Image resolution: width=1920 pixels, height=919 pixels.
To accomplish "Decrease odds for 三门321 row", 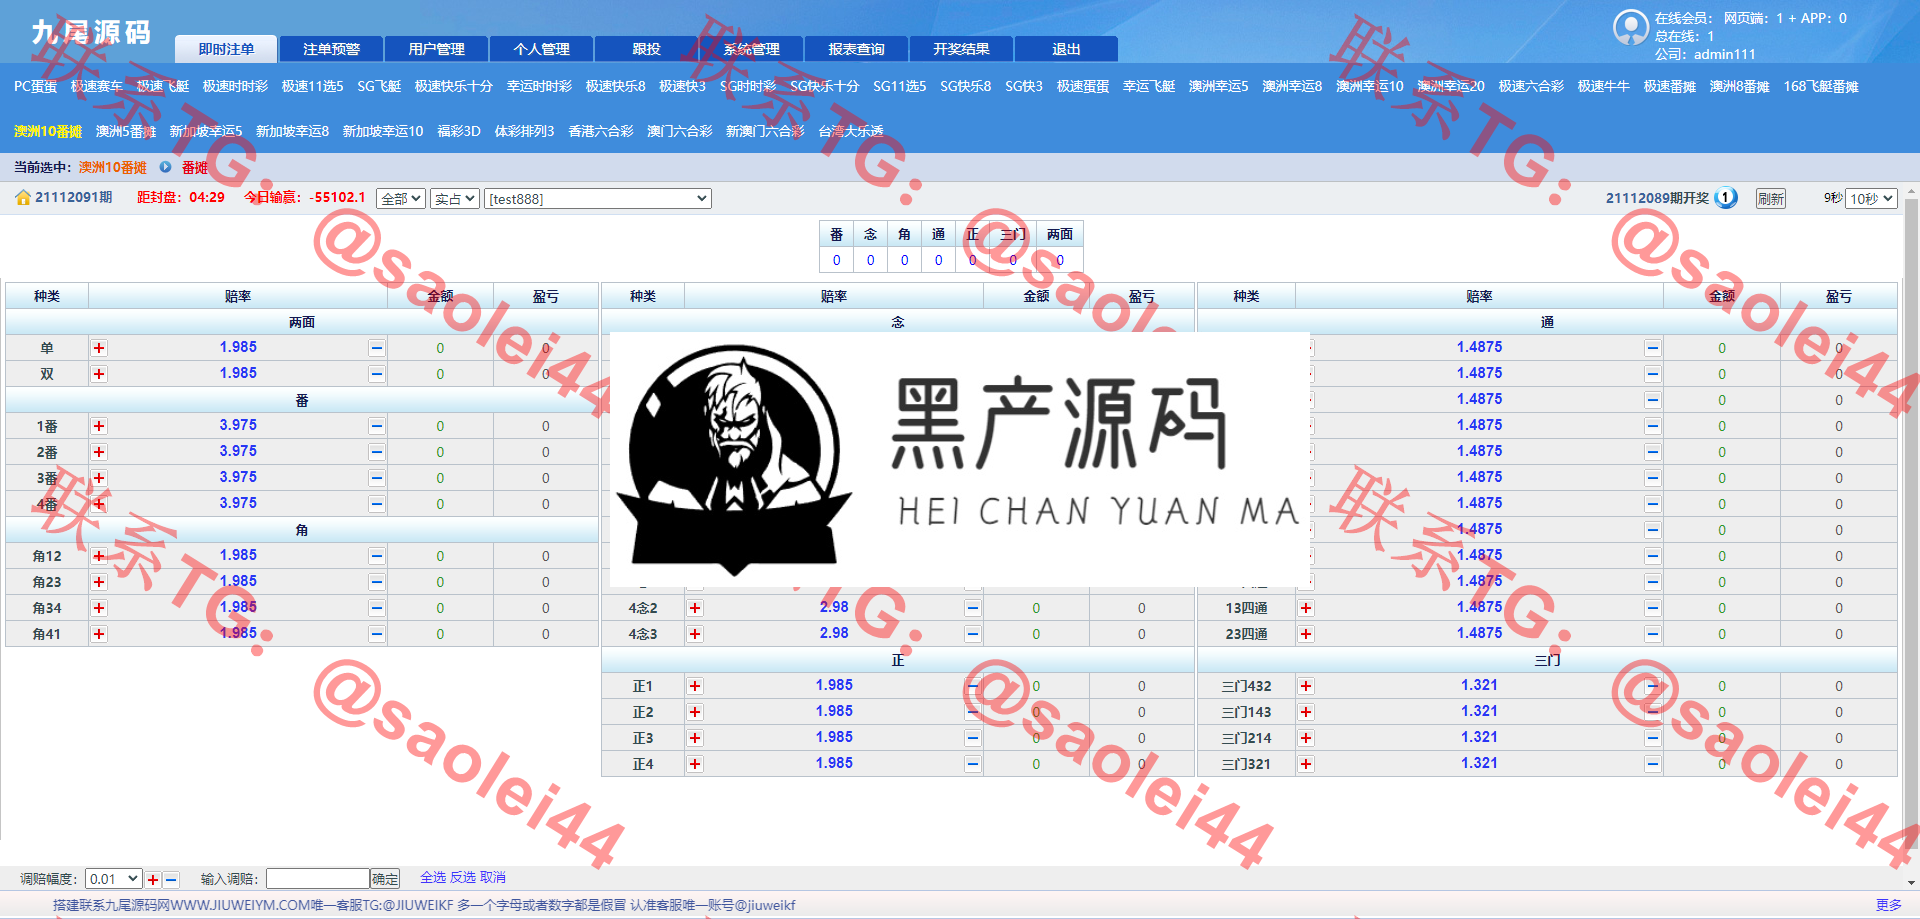I will pos(1653,764).
